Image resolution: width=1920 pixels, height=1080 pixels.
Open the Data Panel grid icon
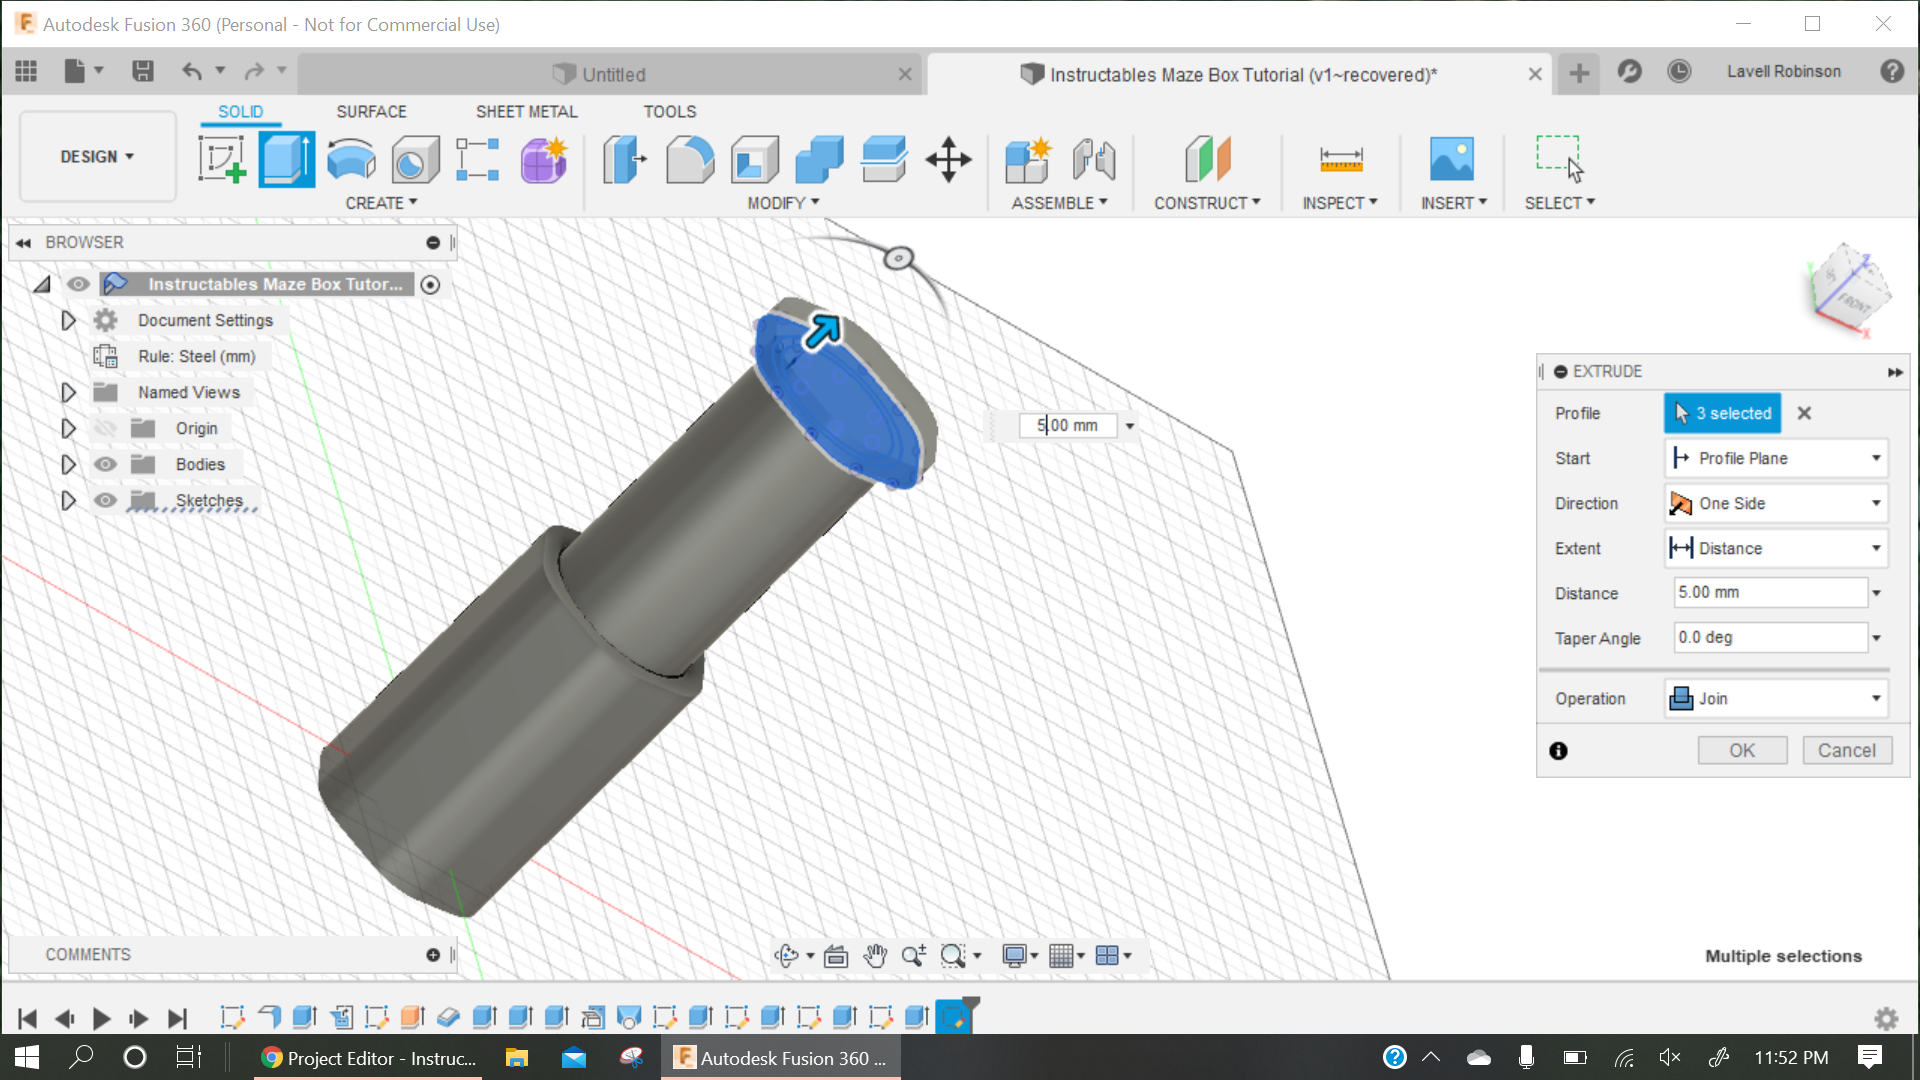coord(26,71)
